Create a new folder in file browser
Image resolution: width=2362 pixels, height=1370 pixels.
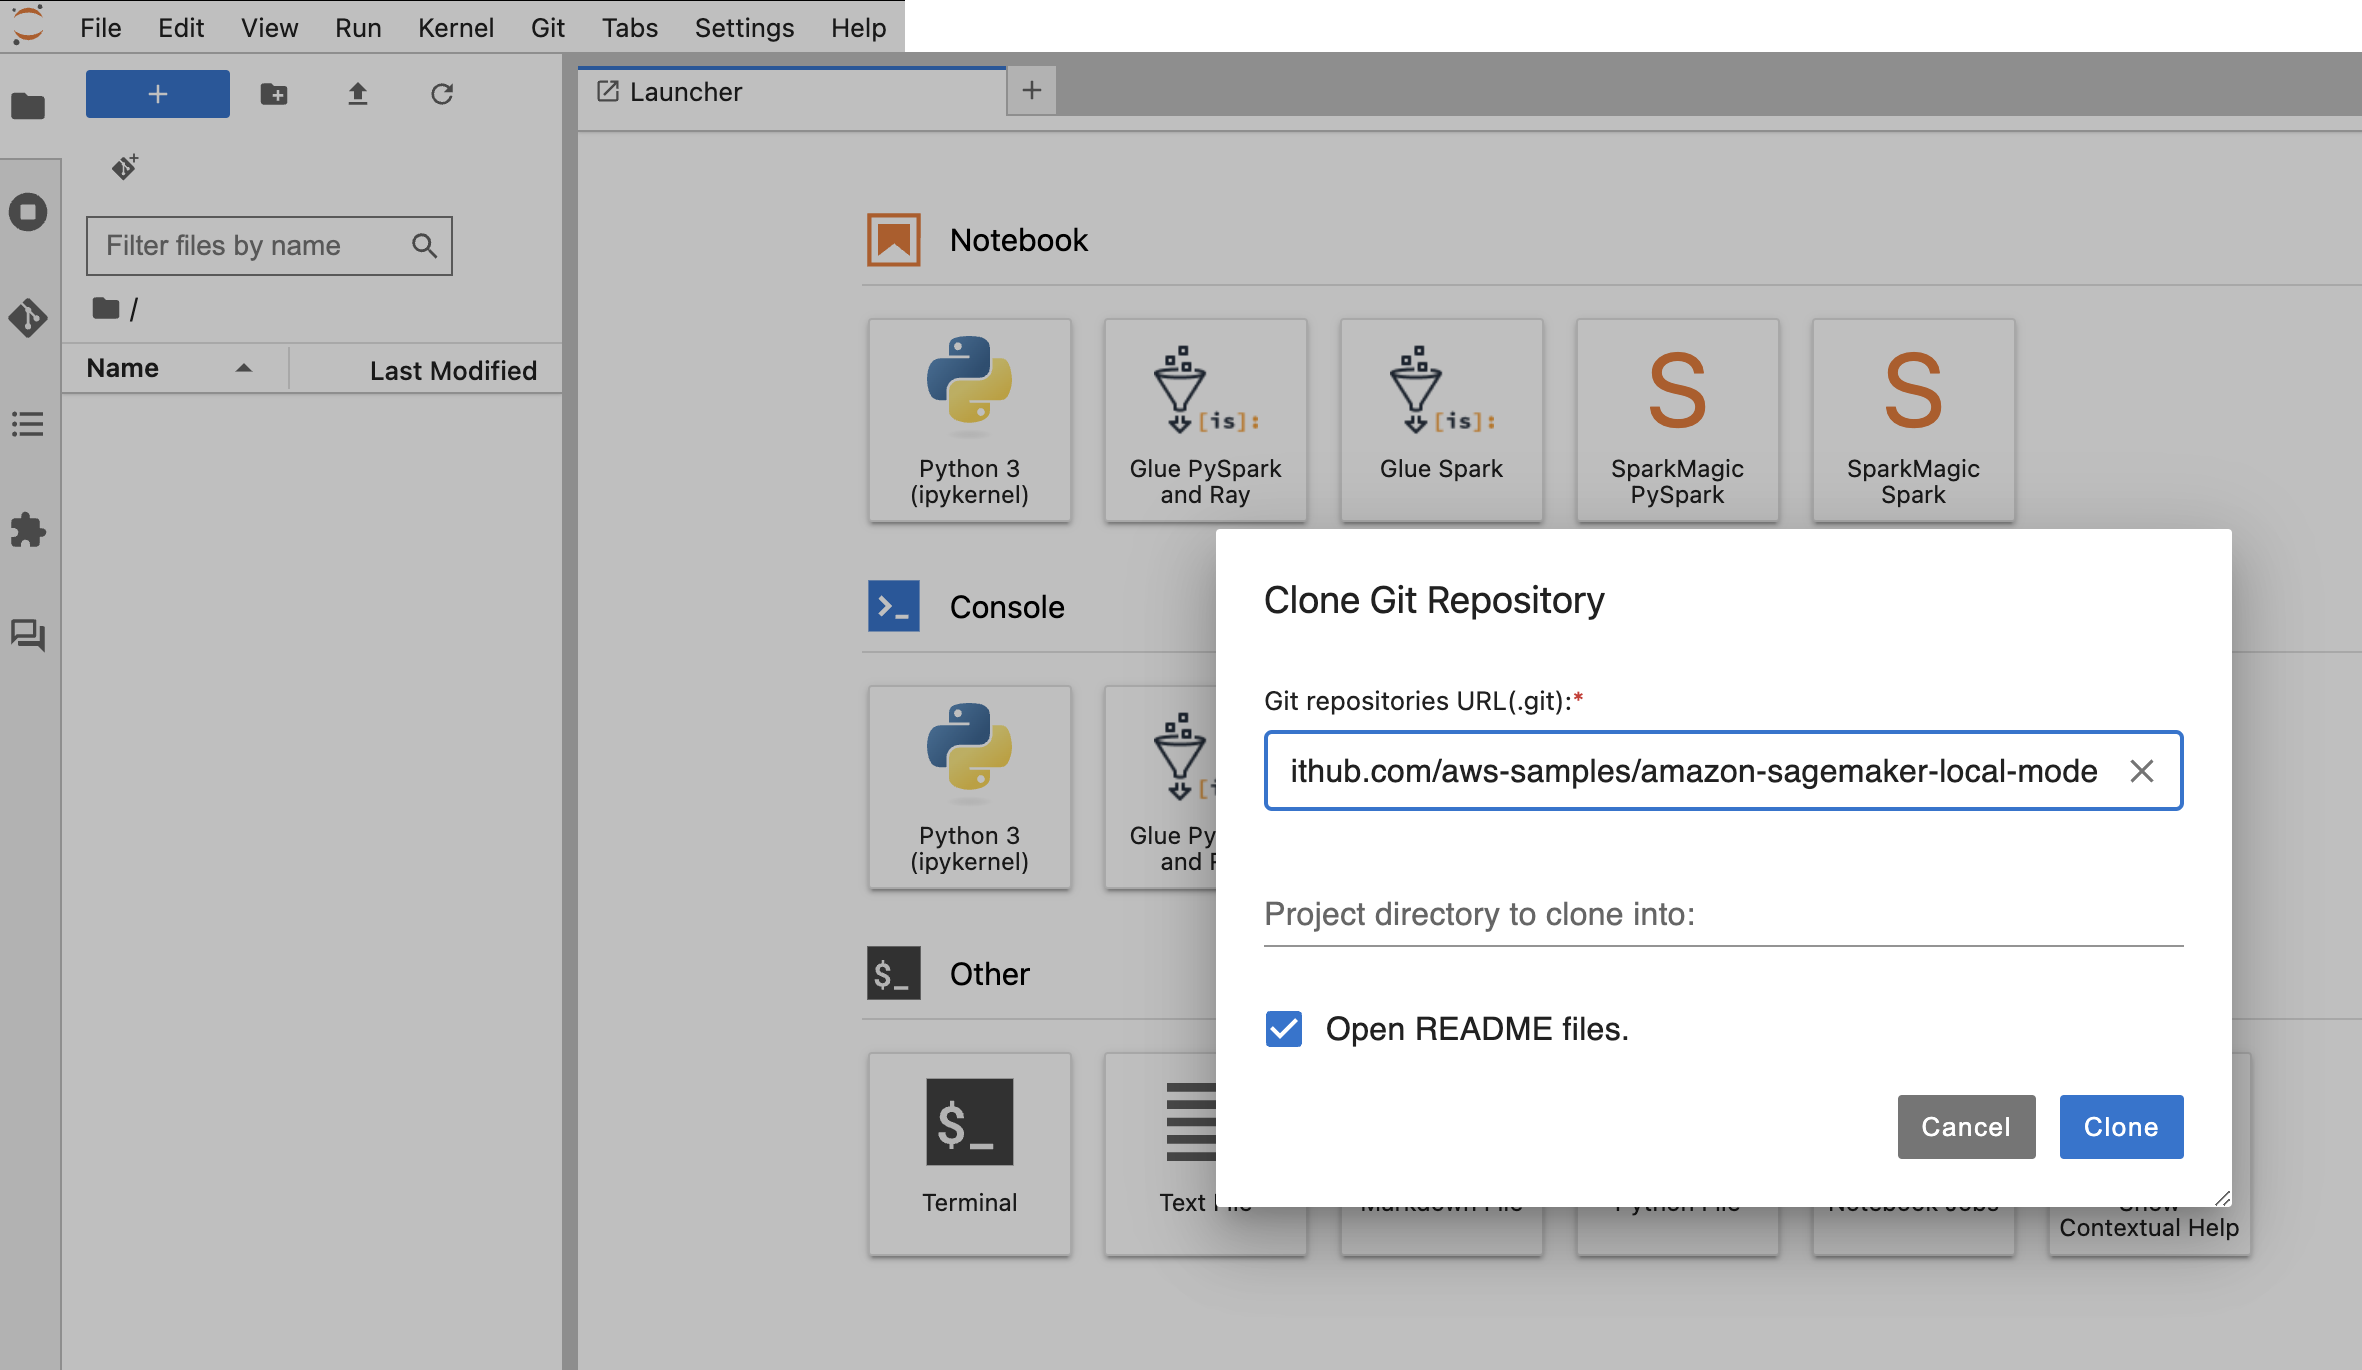point(274,94)
